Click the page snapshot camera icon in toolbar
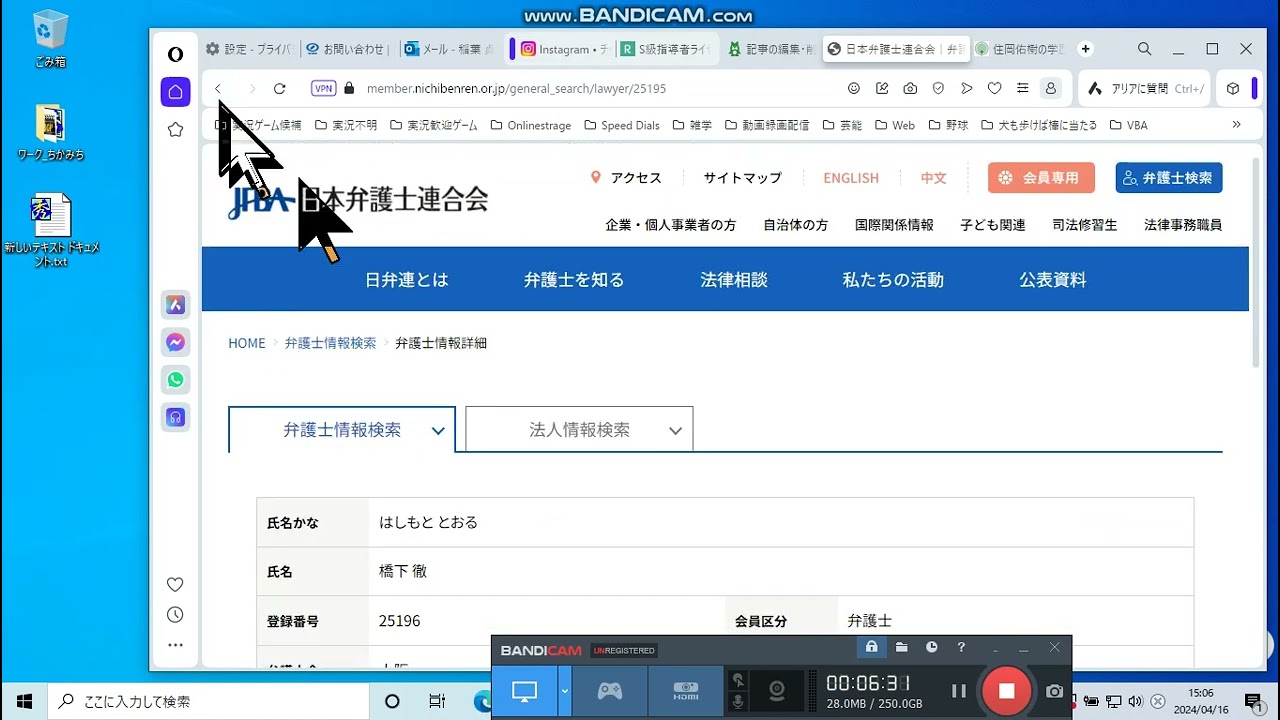Screen dimensions: 1280x720 (x=910, y=88)
